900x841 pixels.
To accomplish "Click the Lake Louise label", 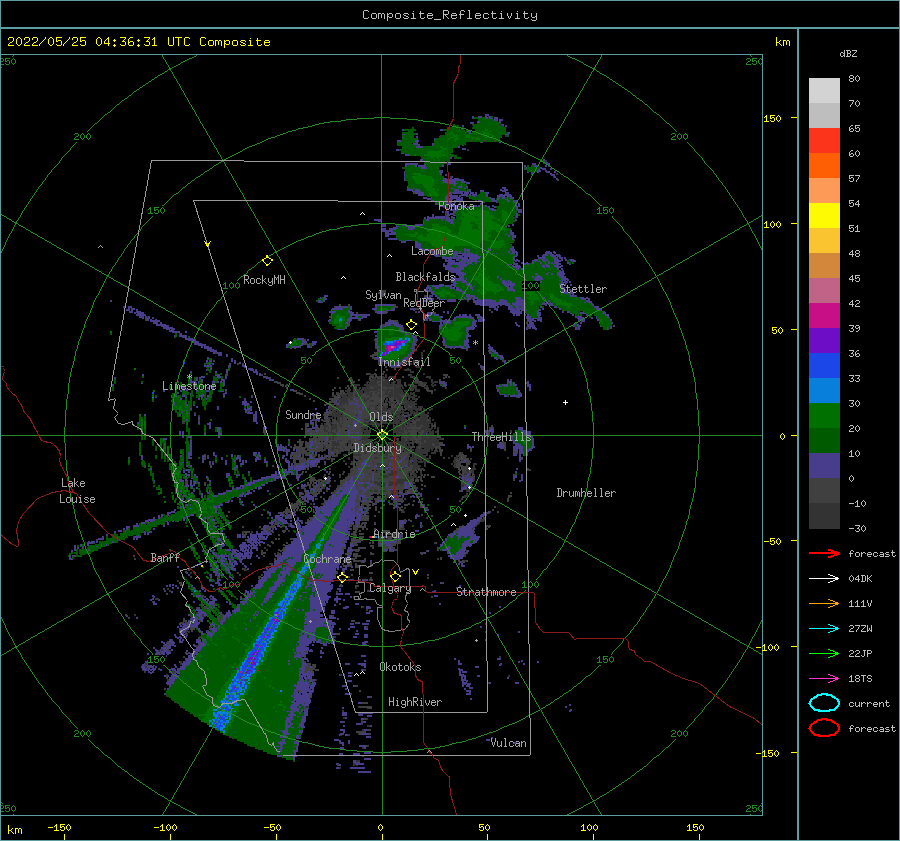I will point(77,491).
